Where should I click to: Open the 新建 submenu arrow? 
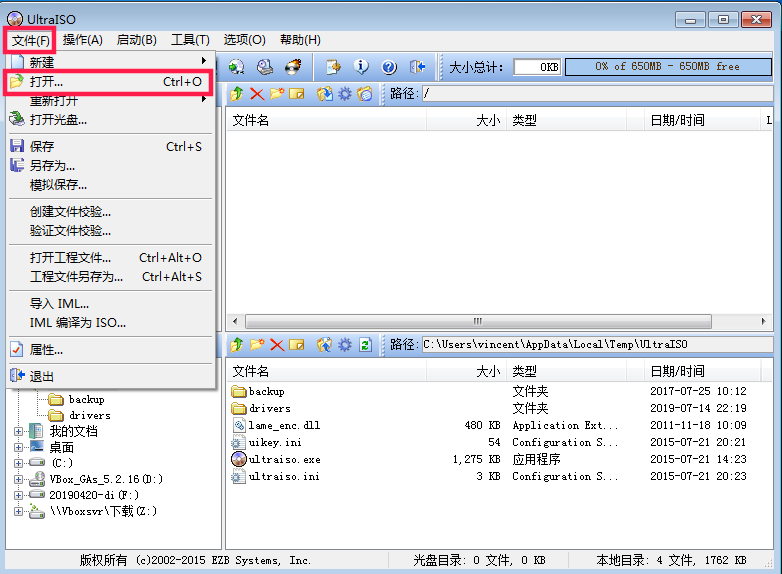[203, 61]
